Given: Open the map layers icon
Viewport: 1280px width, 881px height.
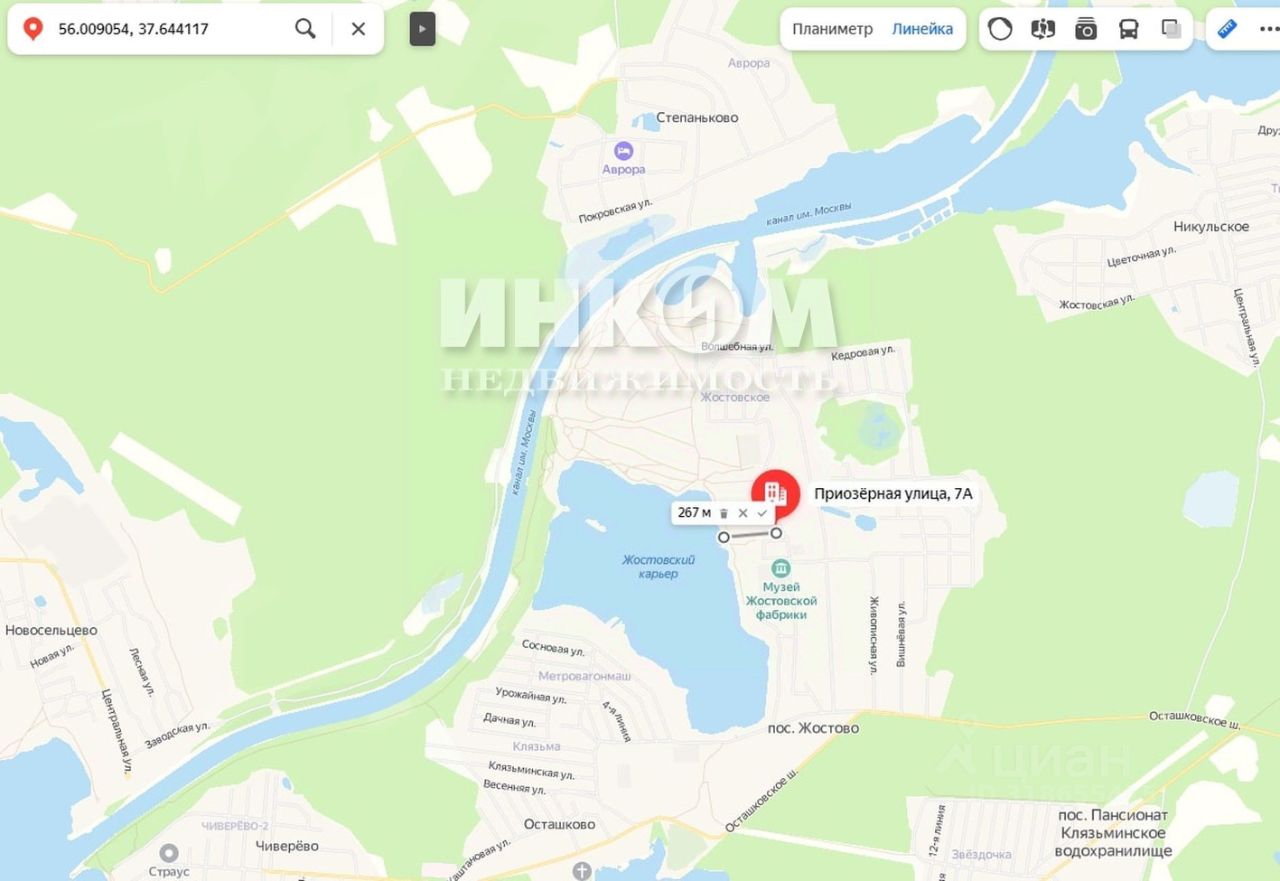Looking at the screenshot, I should pos(1172,29).
